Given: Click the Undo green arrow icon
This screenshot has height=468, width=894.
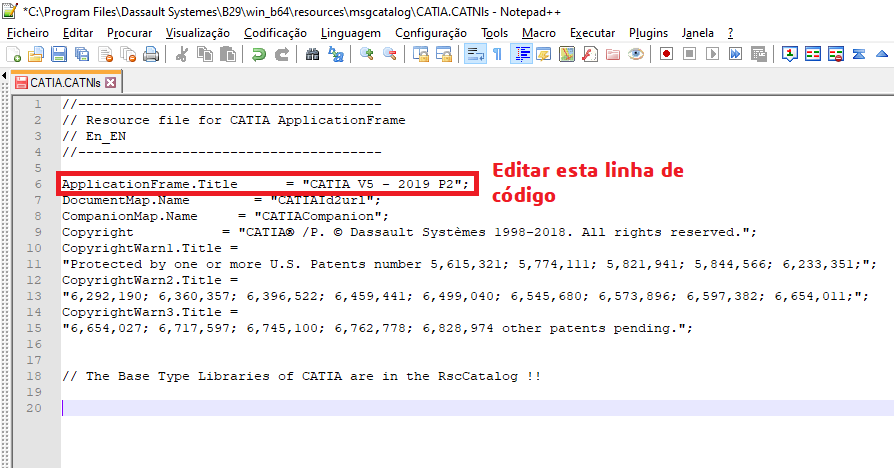Looking at the screenshot, I should [x=258, y=54].
